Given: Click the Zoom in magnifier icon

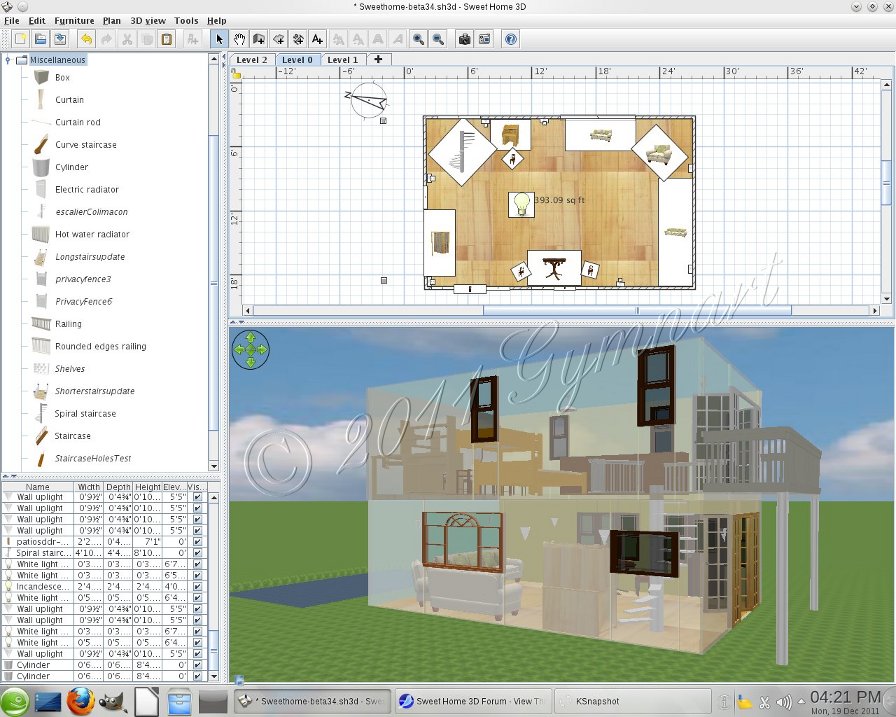Looking at the screenshot, I should [x=418, y=39].
